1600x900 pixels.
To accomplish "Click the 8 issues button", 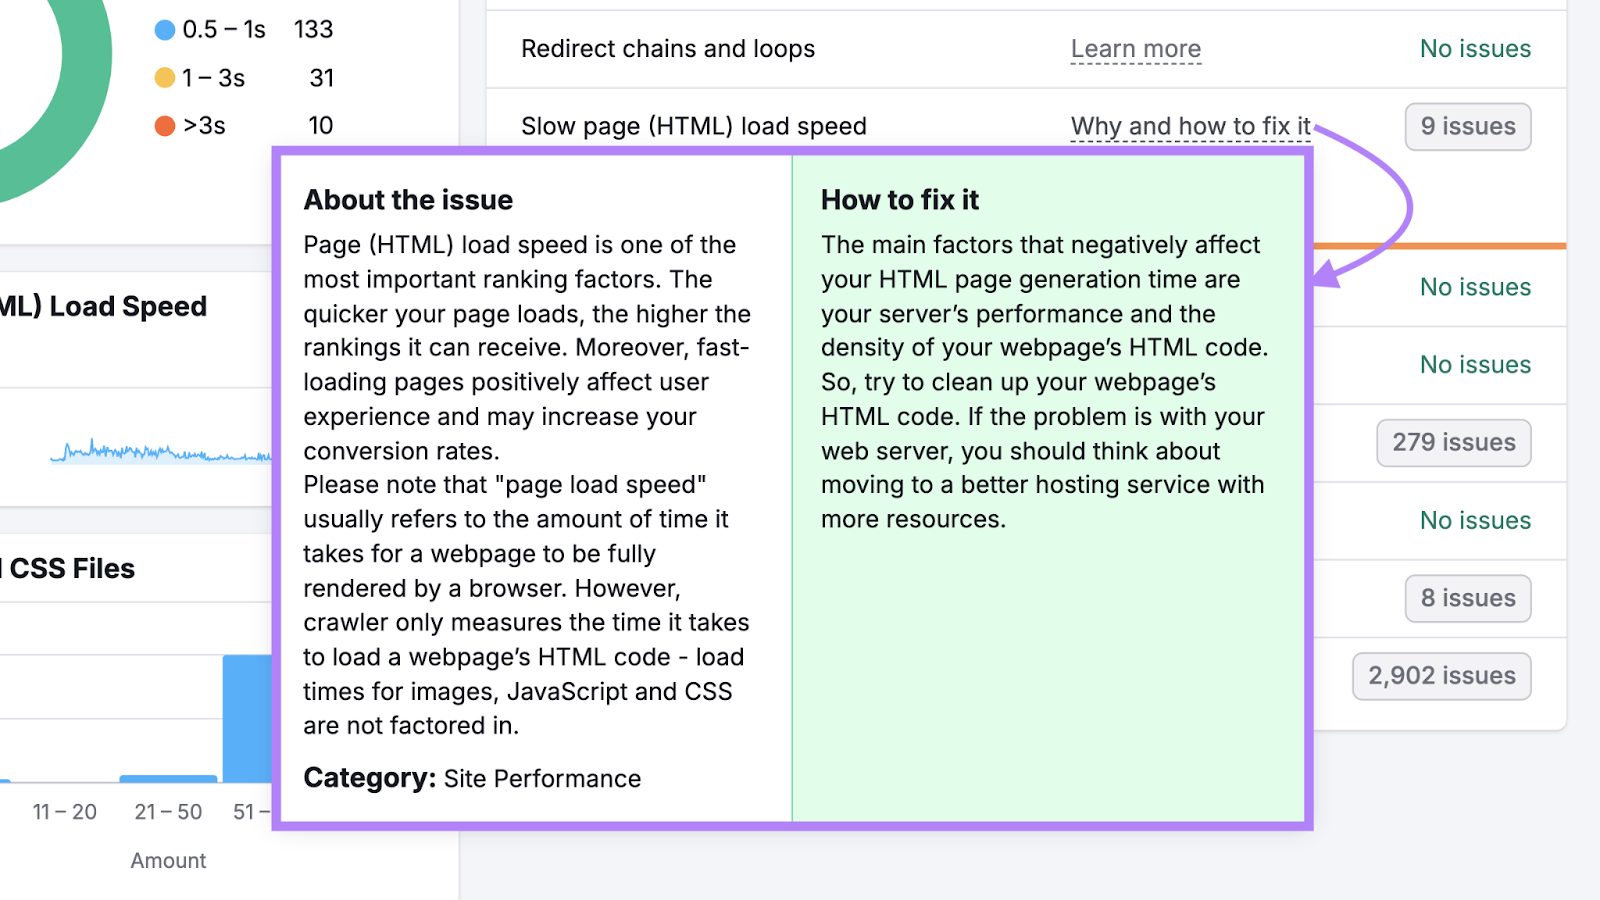I will pos(1467,597).
